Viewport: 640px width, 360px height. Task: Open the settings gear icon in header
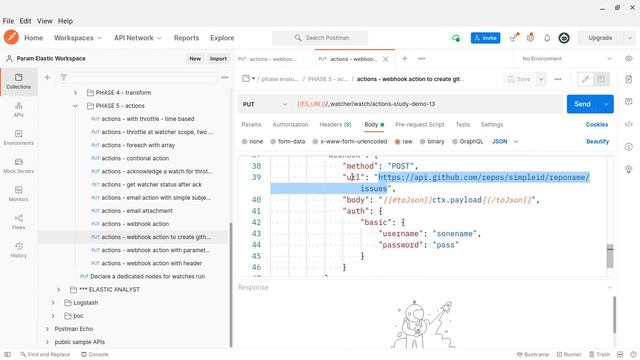click(x=530, y=38)
